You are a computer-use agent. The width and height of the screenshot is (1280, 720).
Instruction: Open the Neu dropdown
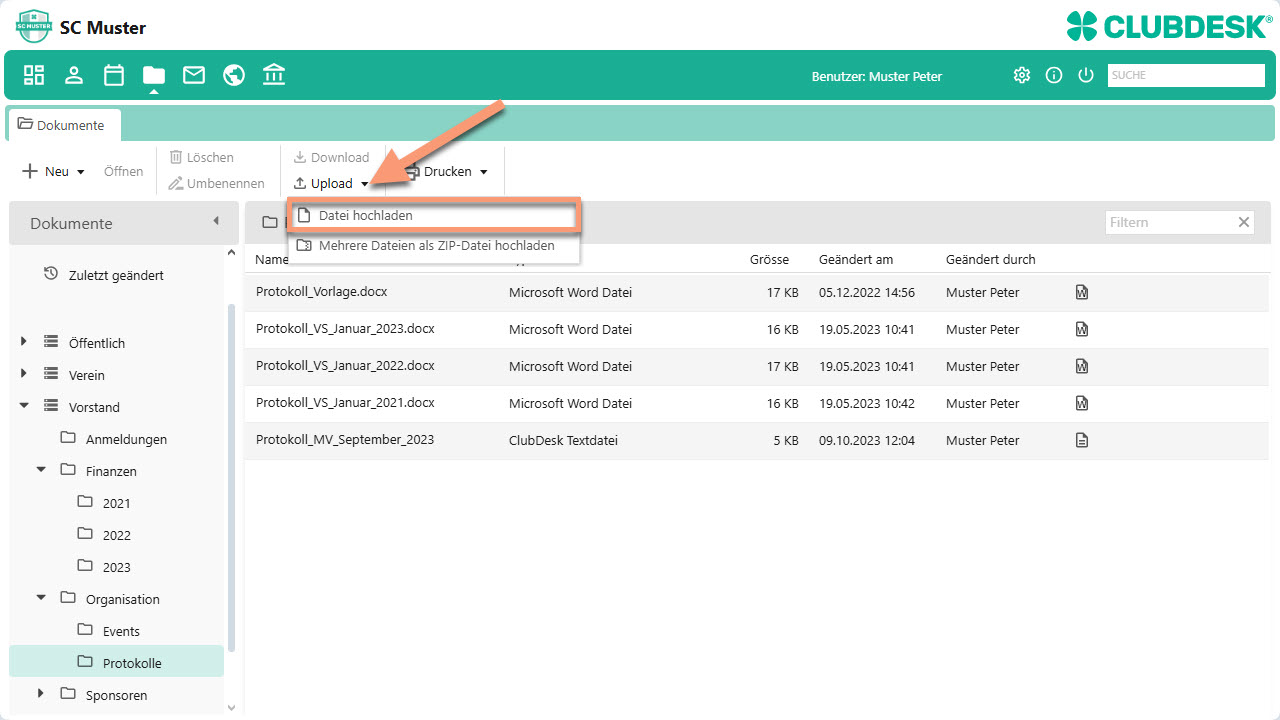click(x=53, y=171)
